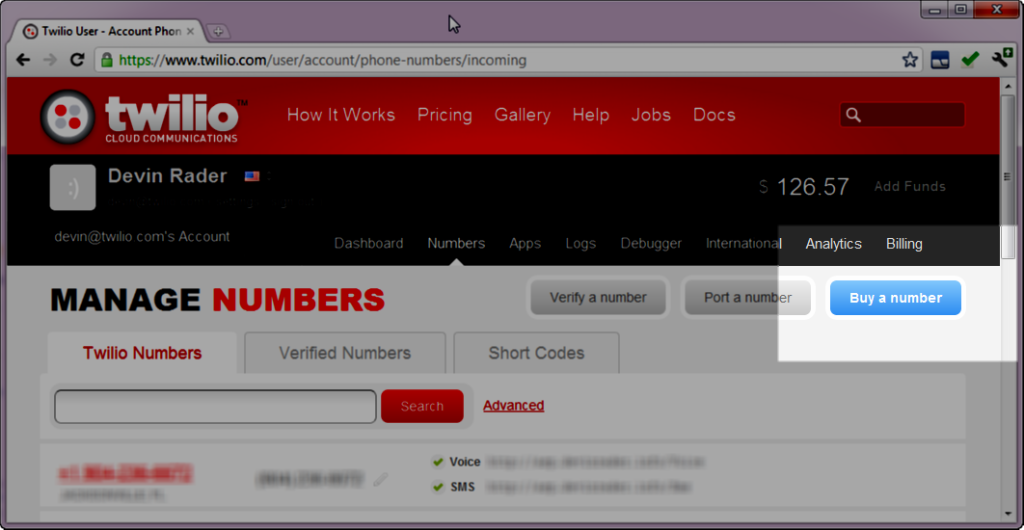Click the user avatar smiley image

pyautogui.click(x=73, y=188)
